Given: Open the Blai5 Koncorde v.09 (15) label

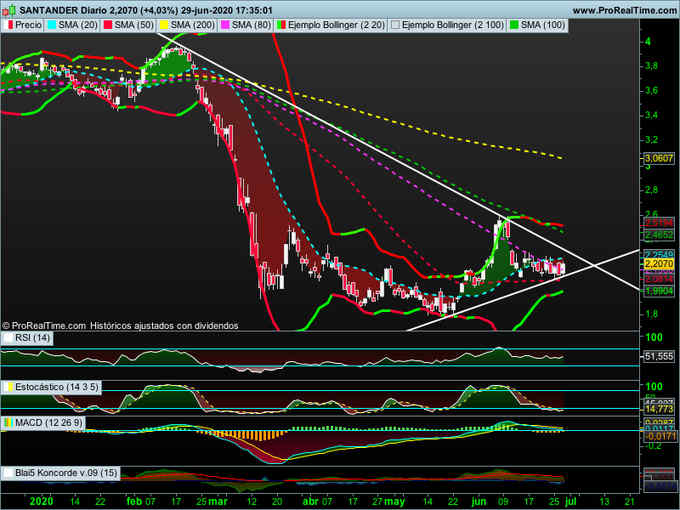Looking at the screenshot, I should tap(66, 473).
